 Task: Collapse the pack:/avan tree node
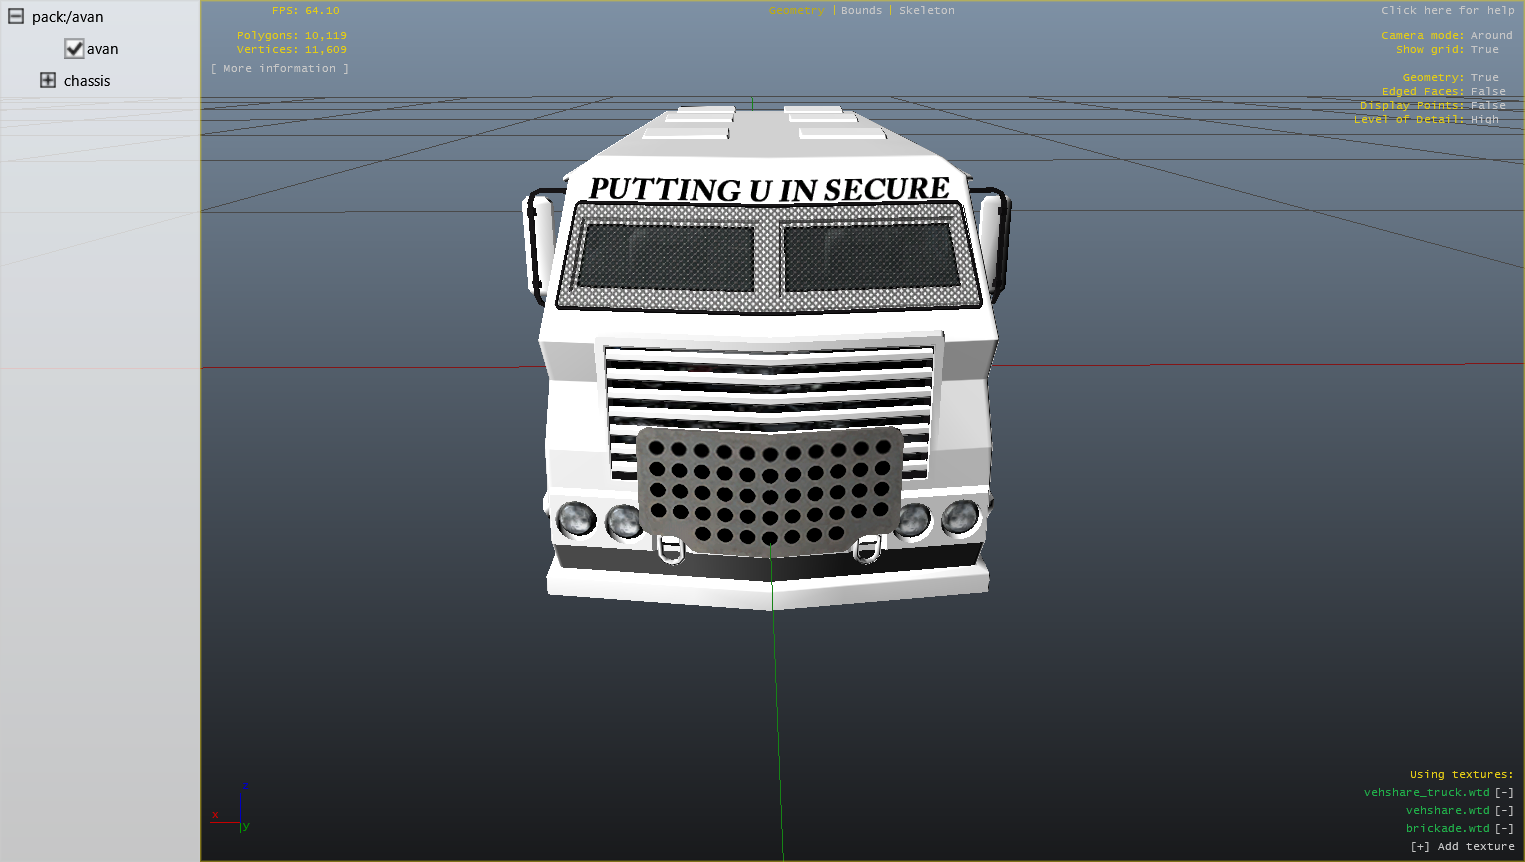[x=16, y=17]
